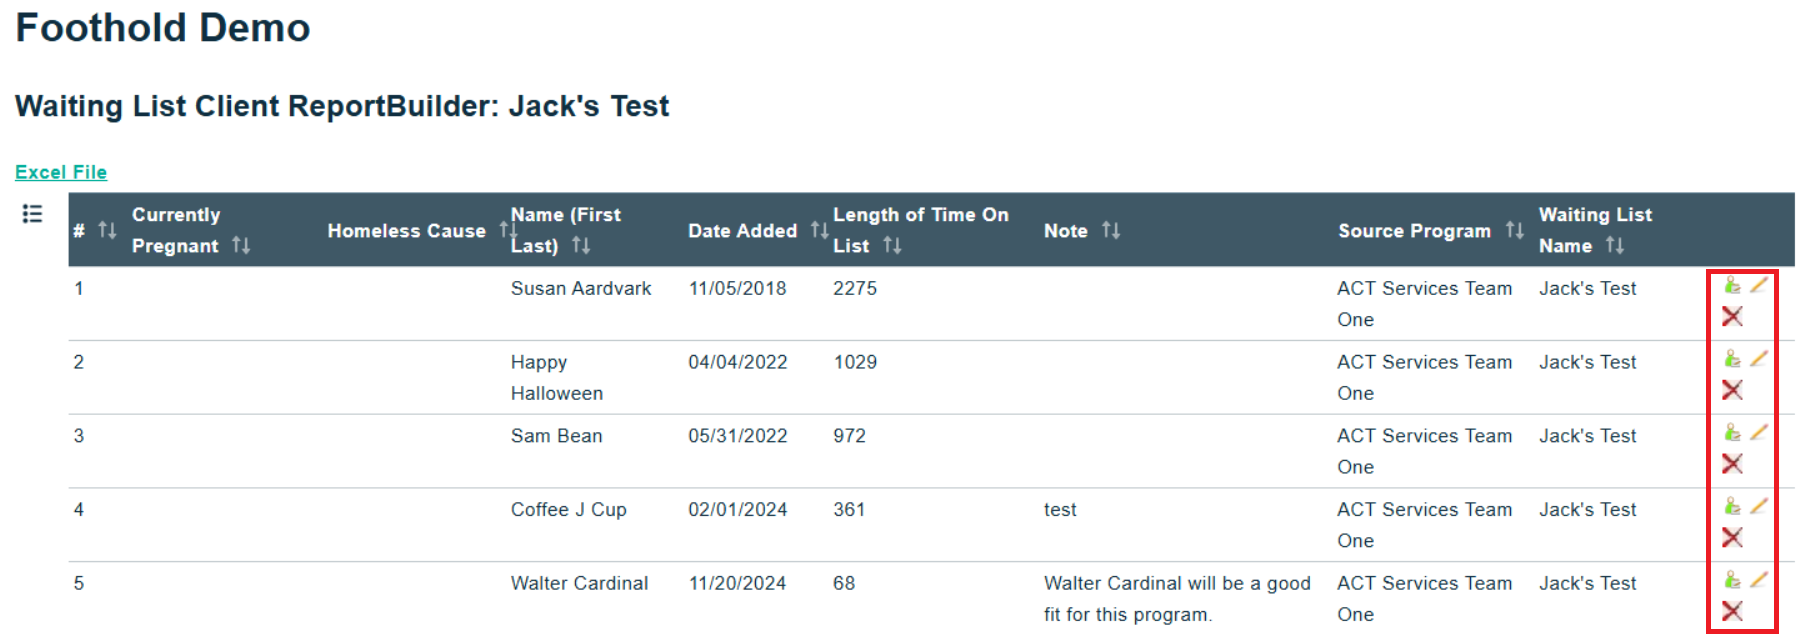Edit Walter Cardinal's entry with pencil icon
The image size is (1798, 634).
(x=1759, y=580)
